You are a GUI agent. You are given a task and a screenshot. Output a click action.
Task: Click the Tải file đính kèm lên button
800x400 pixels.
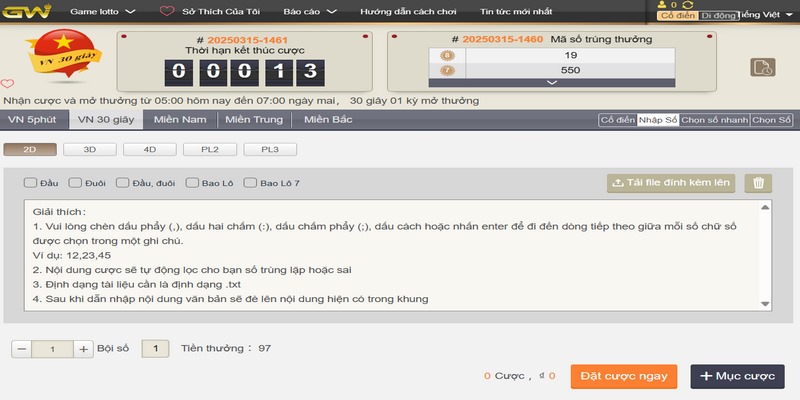click(672, 183)
